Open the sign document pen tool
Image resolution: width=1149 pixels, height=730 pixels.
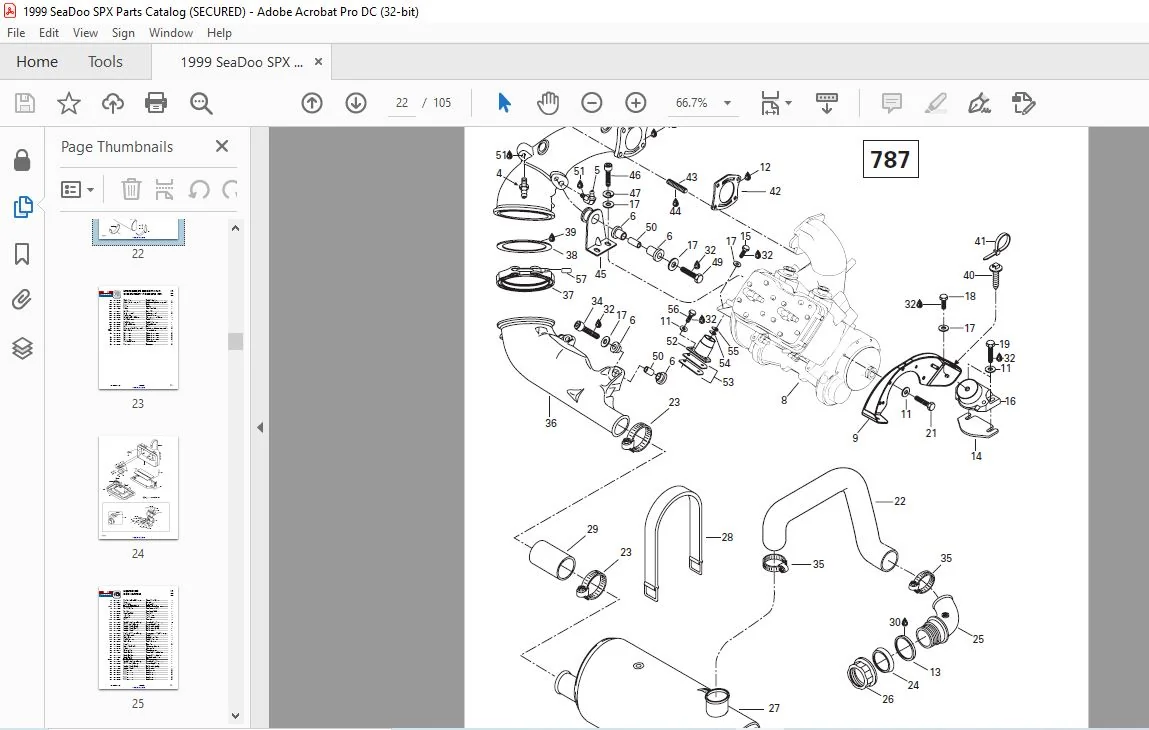click(979, 103)
